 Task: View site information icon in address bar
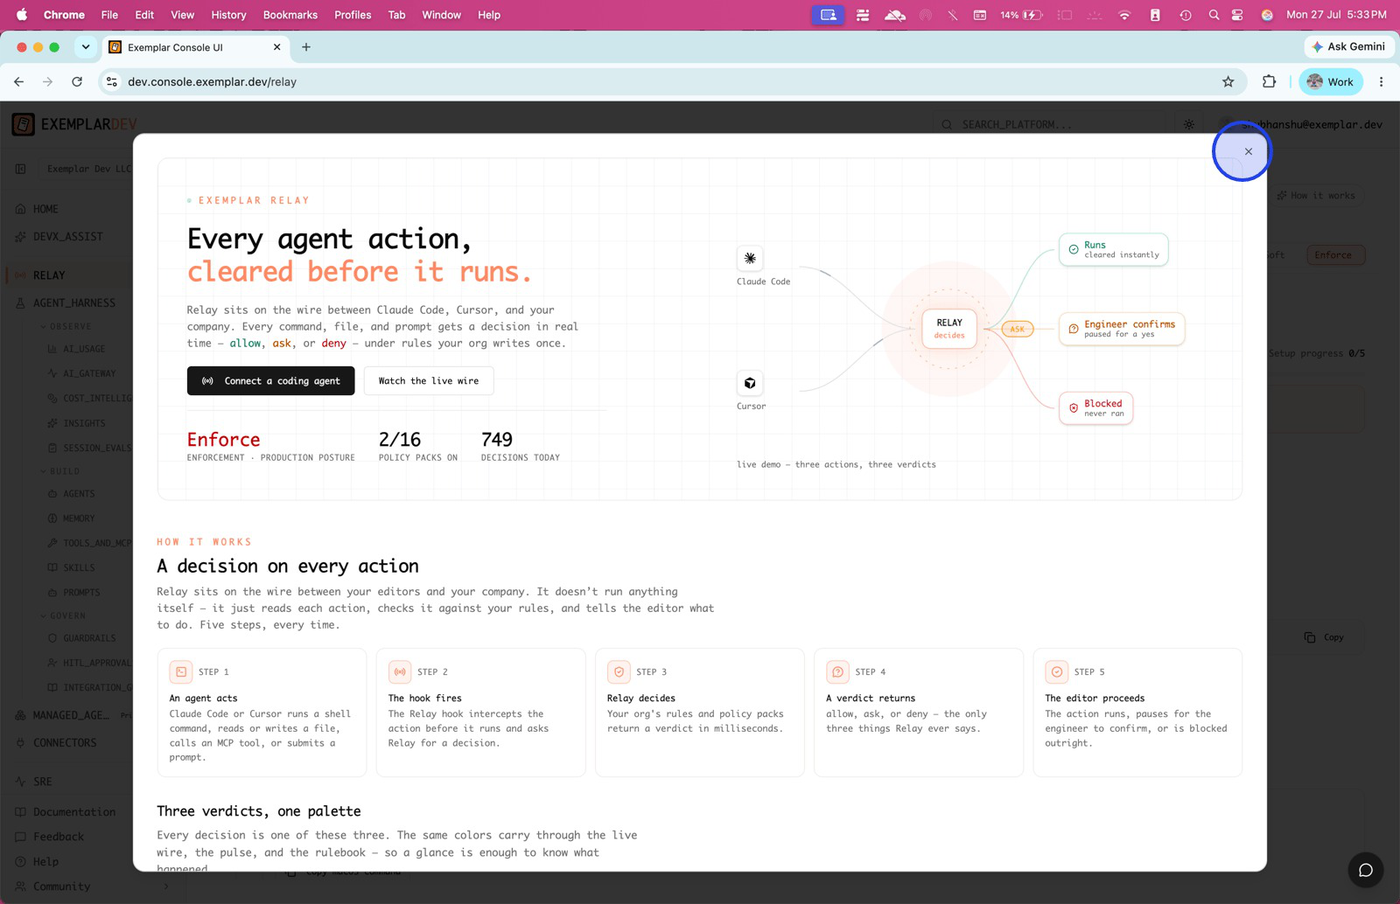[x=112, y=82]
